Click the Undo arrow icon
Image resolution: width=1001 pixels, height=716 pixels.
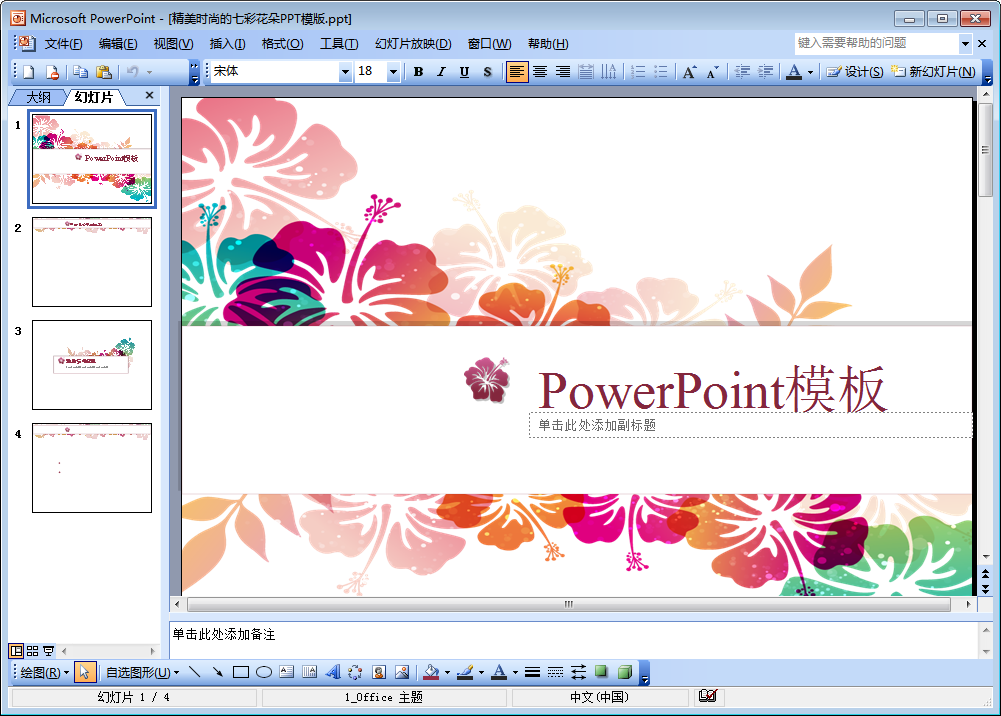pyautogui.click(x=132, y=71)
